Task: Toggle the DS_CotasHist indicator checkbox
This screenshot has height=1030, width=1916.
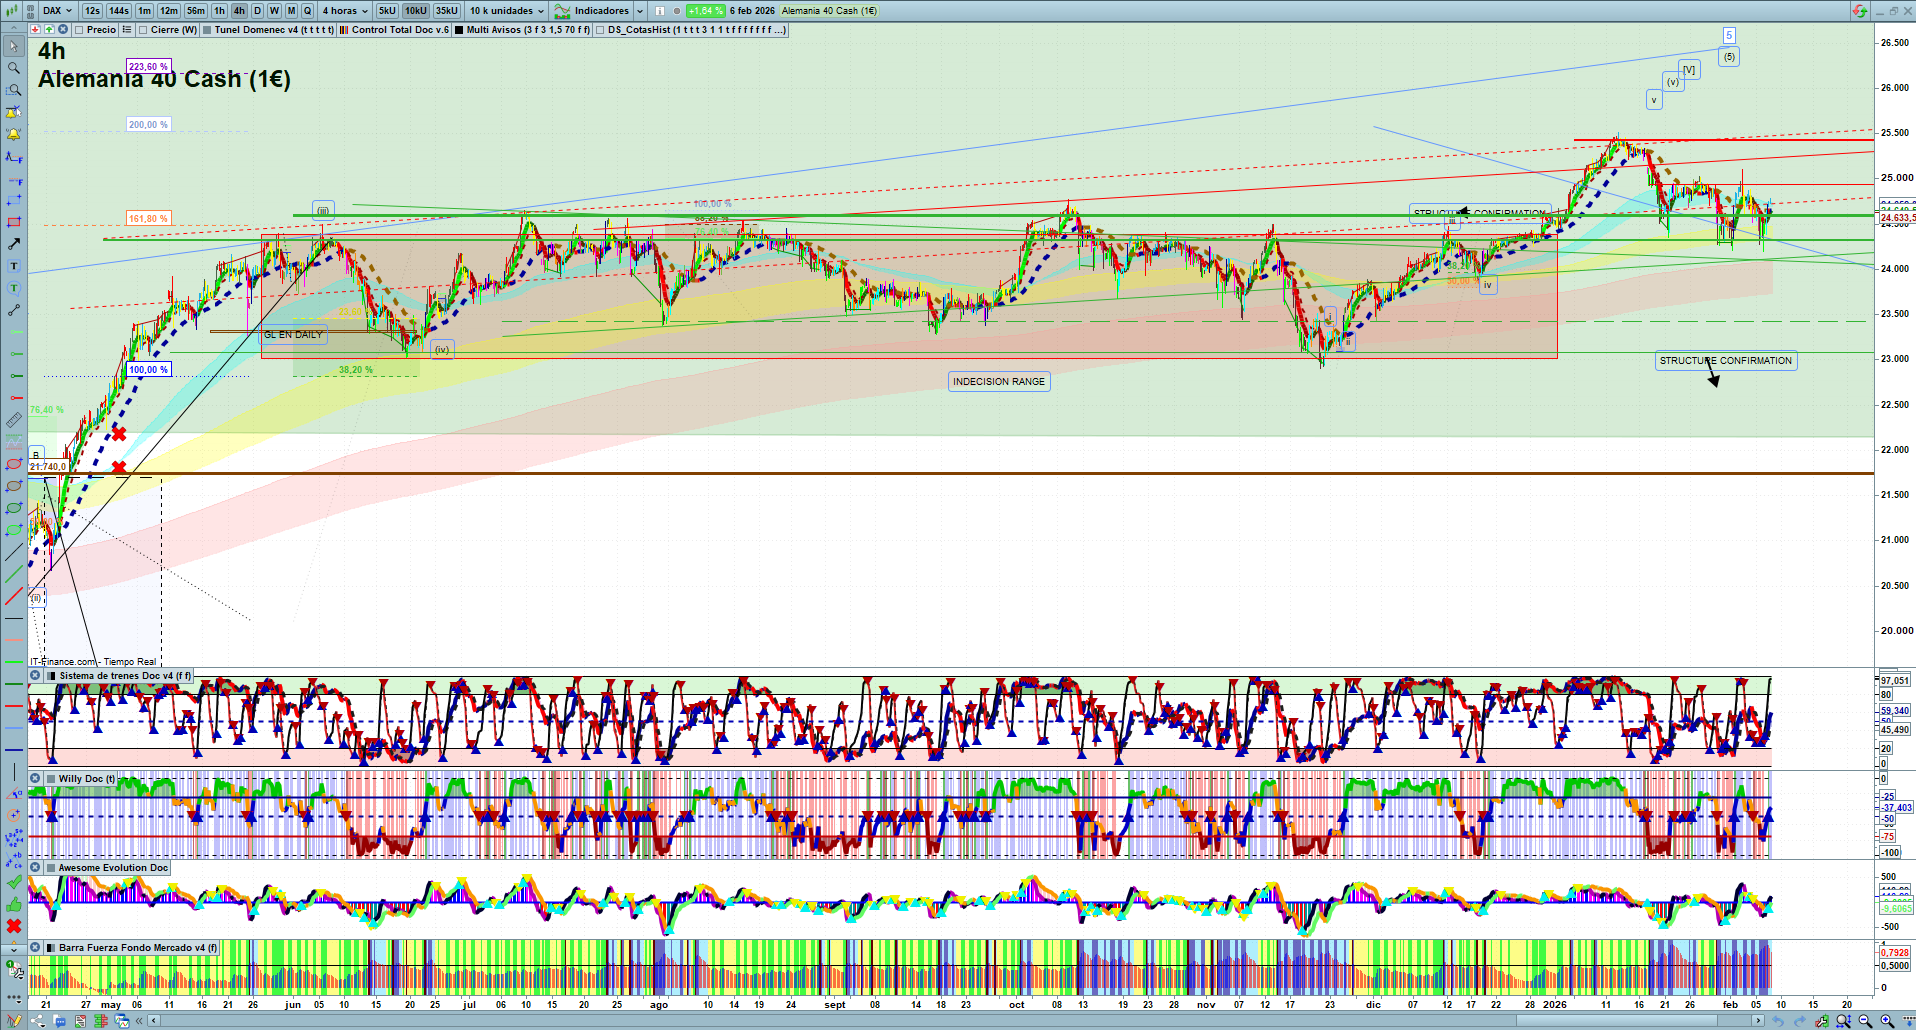Action: click(600, 30)
